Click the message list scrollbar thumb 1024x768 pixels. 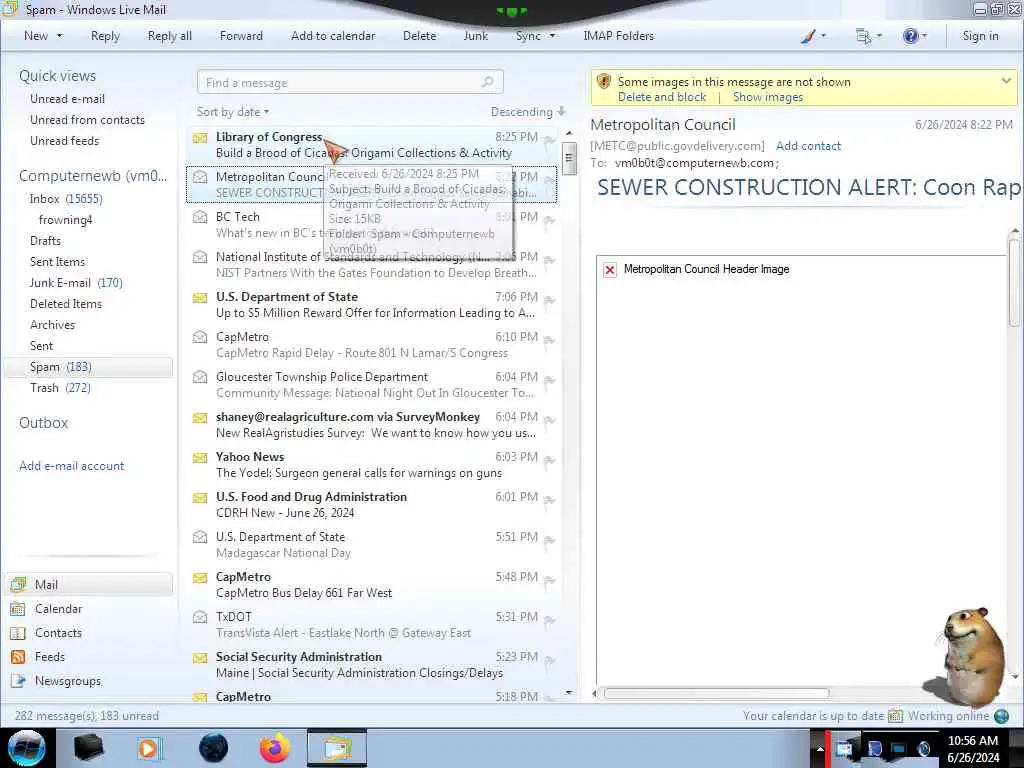(x=569, y=159)
